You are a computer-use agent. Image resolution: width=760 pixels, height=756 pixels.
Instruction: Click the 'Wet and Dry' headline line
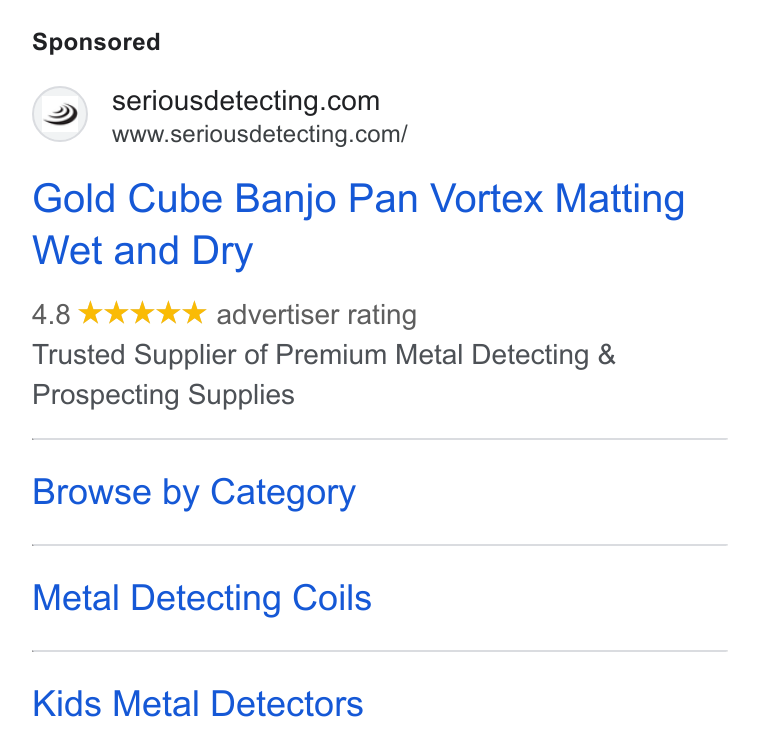143,251
